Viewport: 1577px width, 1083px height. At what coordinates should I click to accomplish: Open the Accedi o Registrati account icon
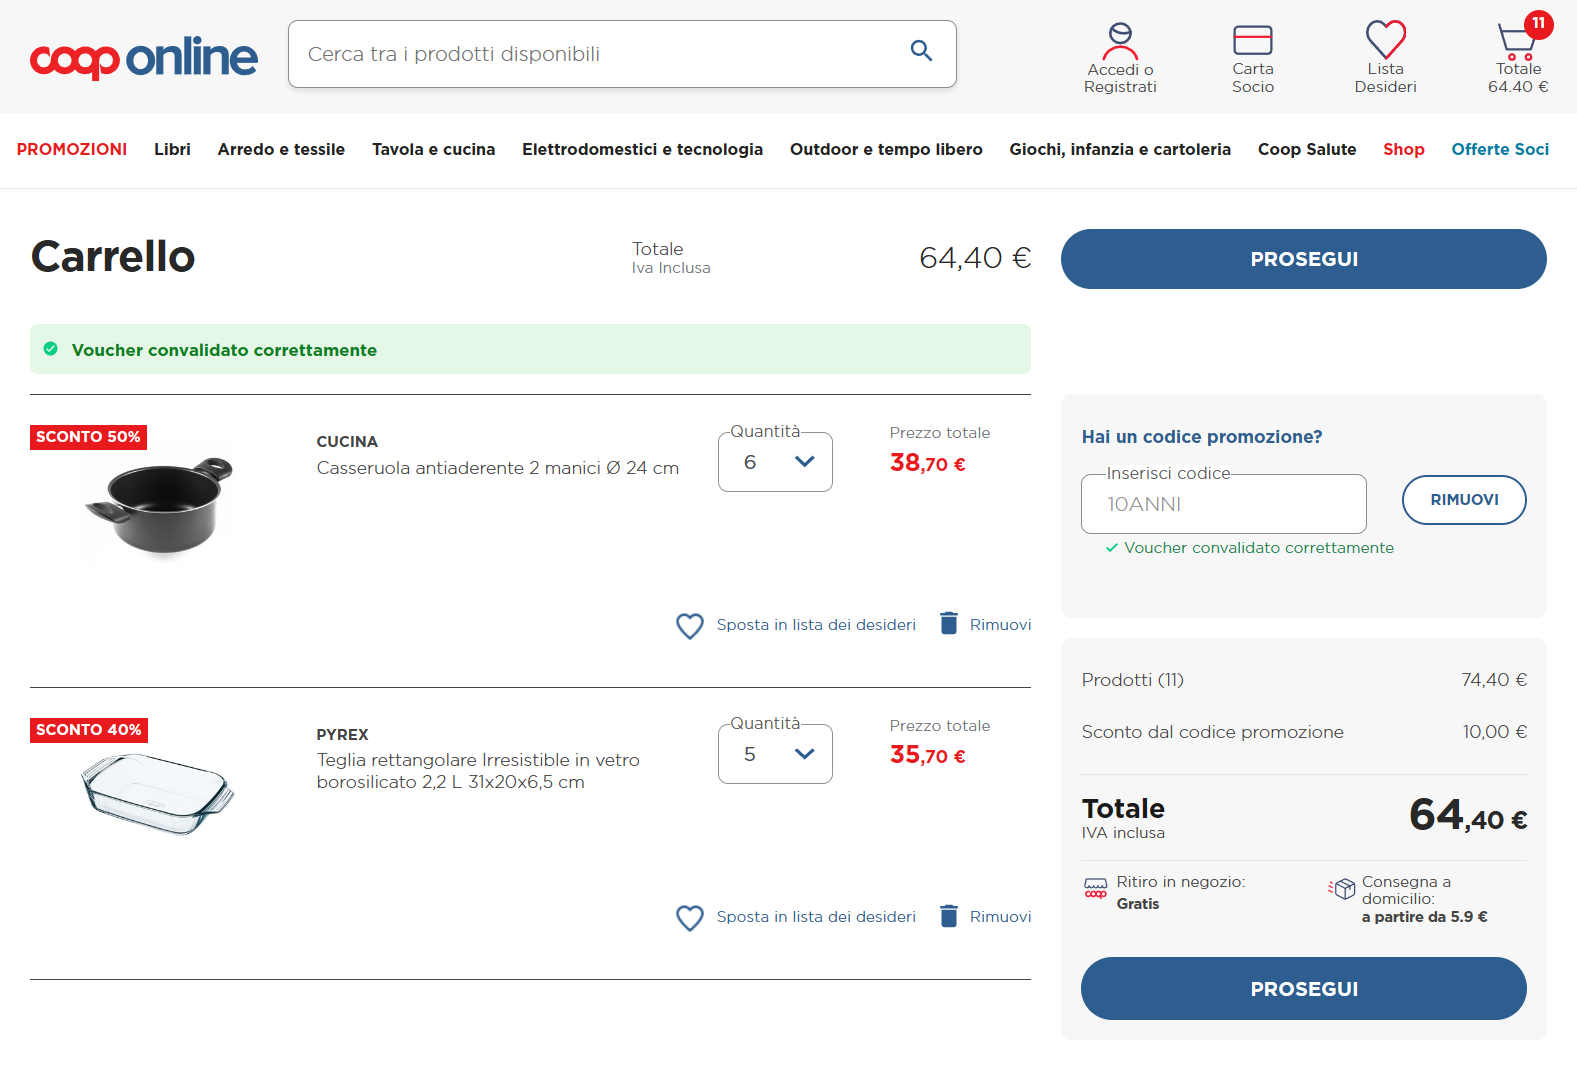[x=1120, y=42]
